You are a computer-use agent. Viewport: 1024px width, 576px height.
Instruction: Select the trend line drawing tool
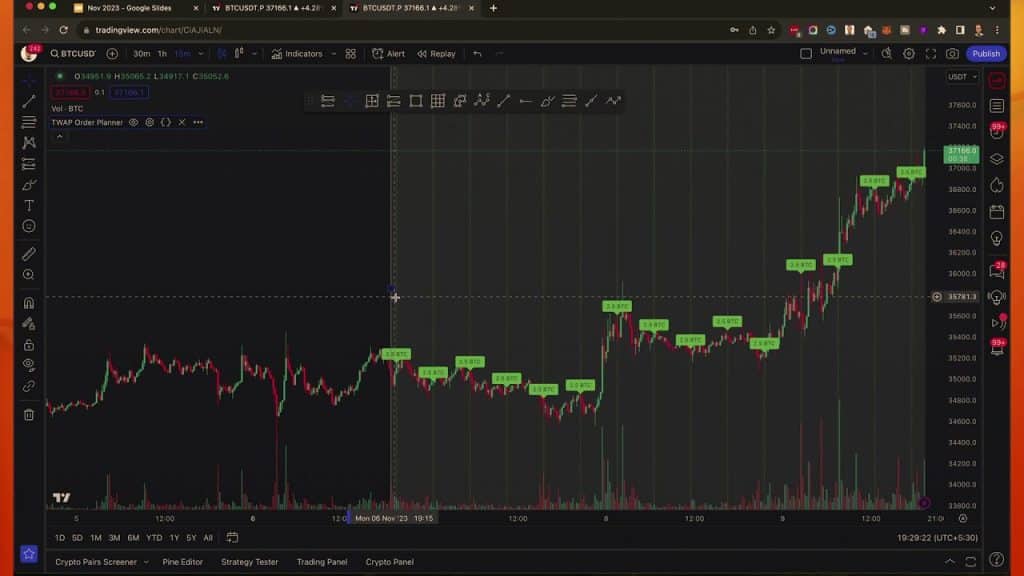click(x=29, y=101)
